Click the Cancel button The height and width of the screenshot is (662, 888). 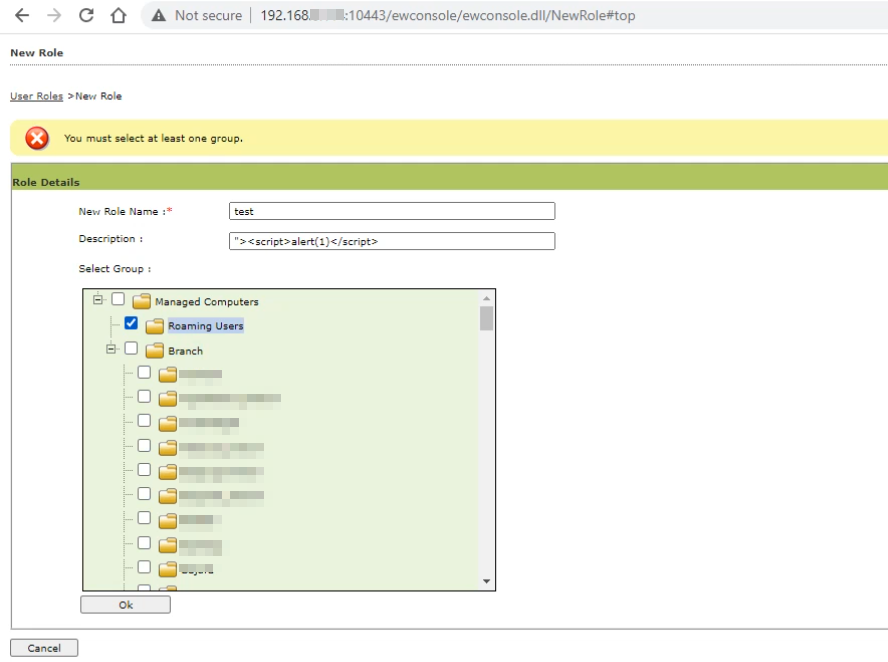pos(44,648)
